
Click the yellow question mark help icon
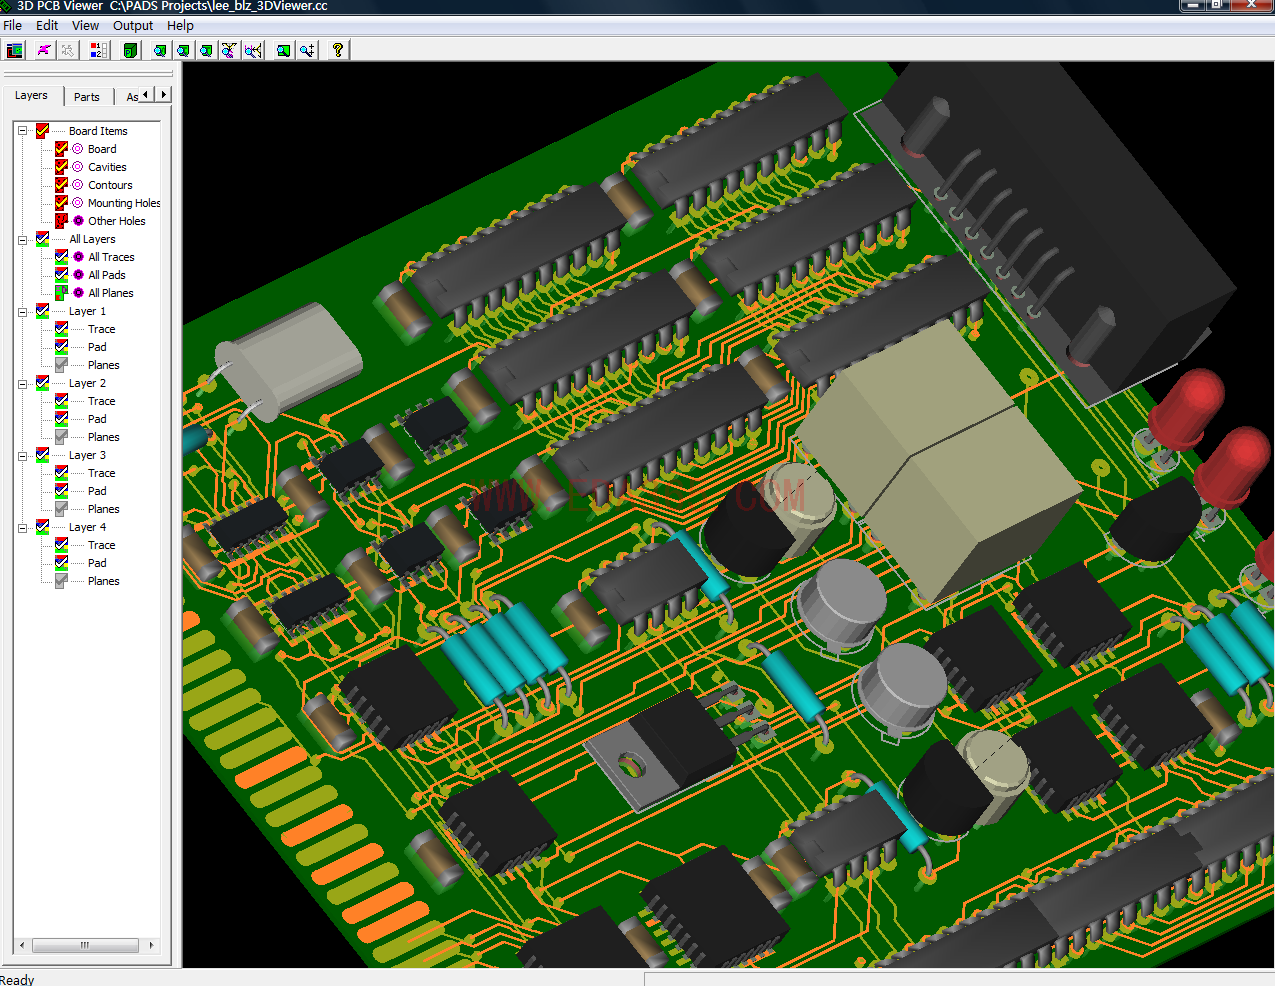pyautogui.click(x=338, y=50)
